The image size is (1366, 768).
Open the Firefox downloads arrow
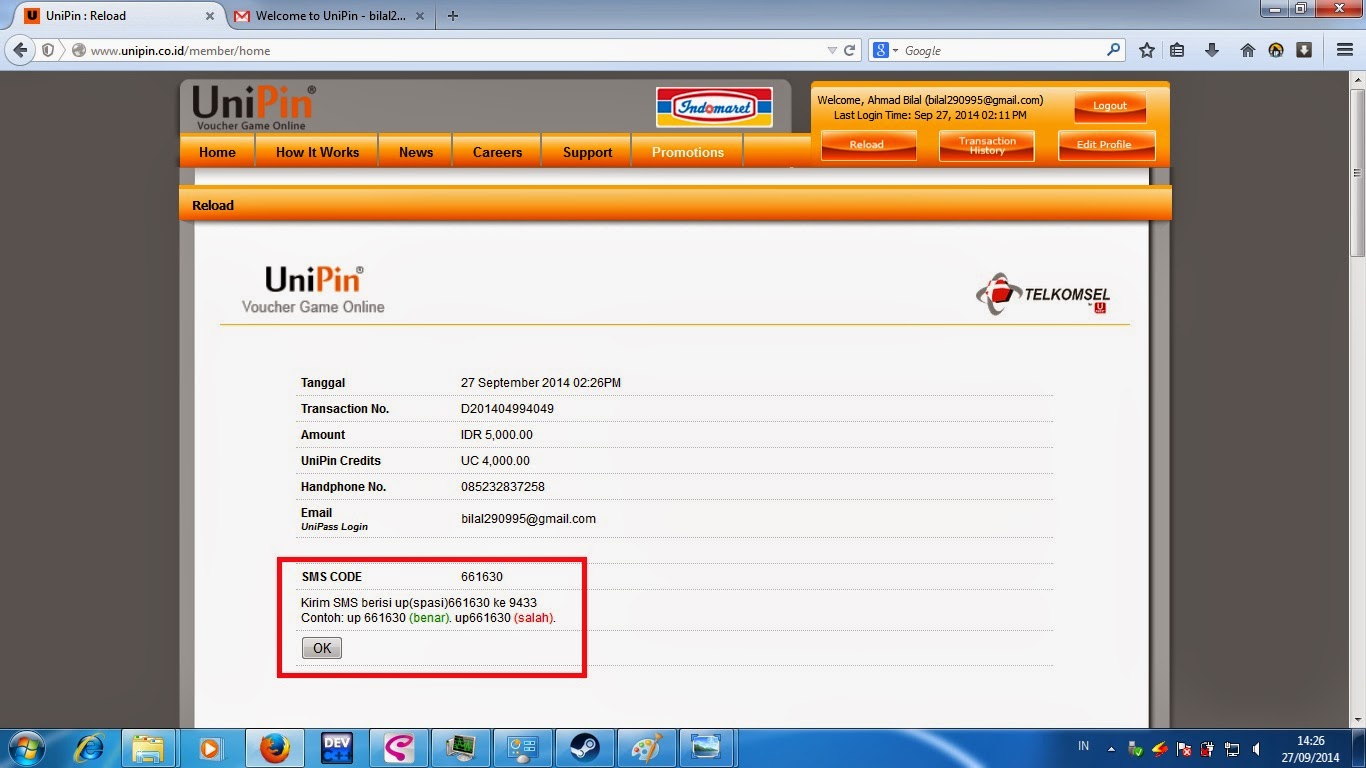[x=1212, y=50]
